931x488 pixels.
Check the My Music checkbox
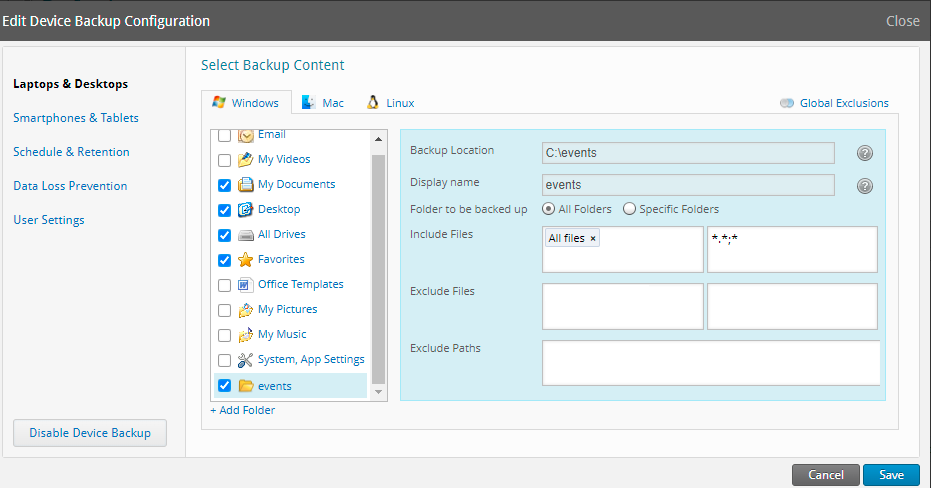pos(224,335)
